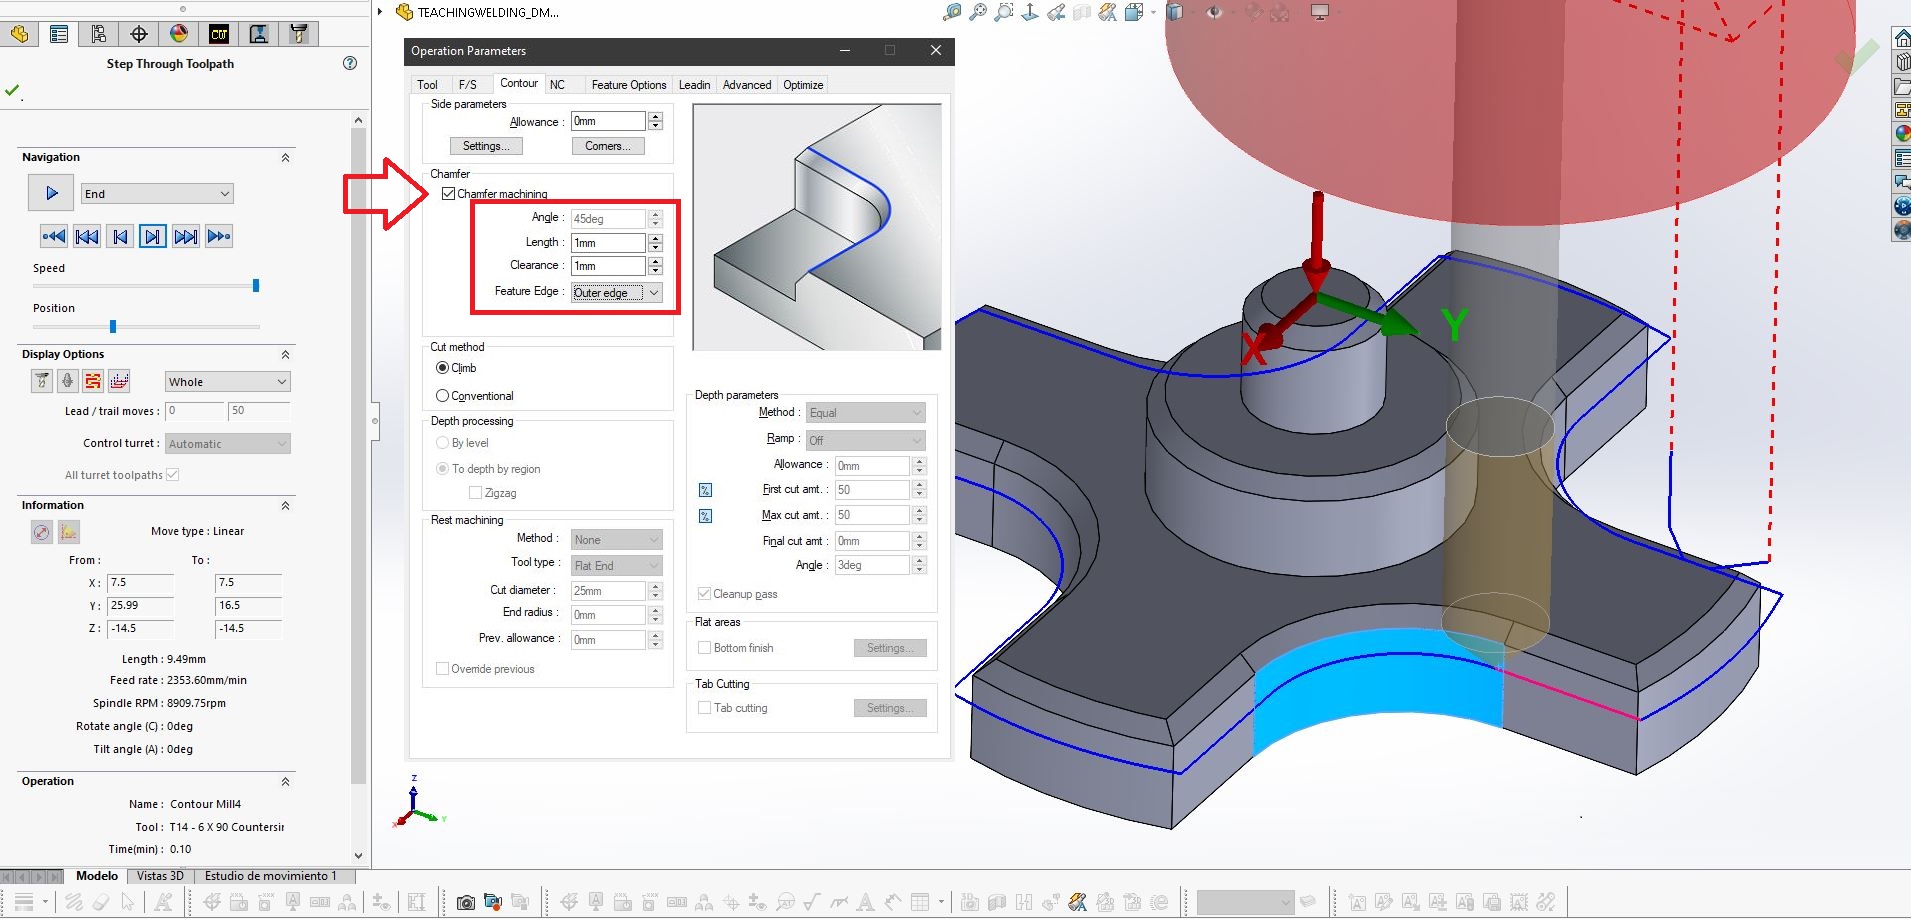
Task: Switch to the Feature Options tab
Action: 629,85
